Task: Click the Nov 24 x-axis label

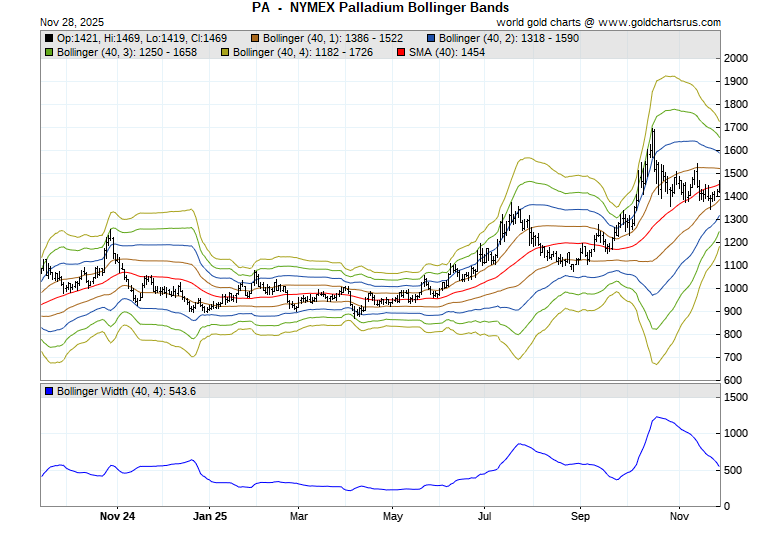Action: 117,517
